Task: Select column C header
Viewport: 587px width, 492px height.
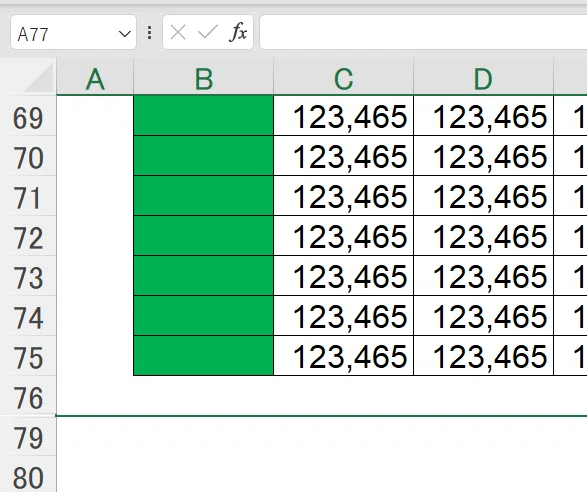Action: pos(344,78)
